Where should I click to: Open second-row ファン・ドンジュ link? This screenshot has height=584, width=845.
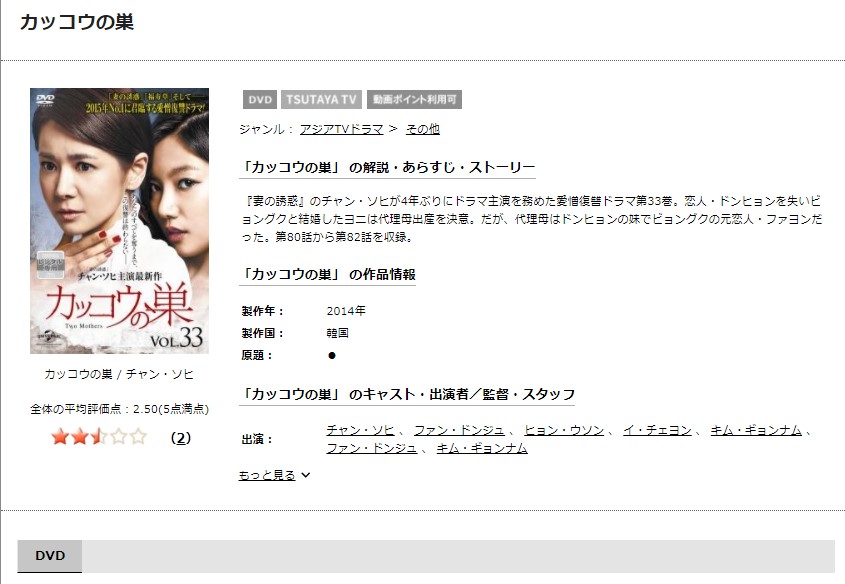(x=372, y=448)
